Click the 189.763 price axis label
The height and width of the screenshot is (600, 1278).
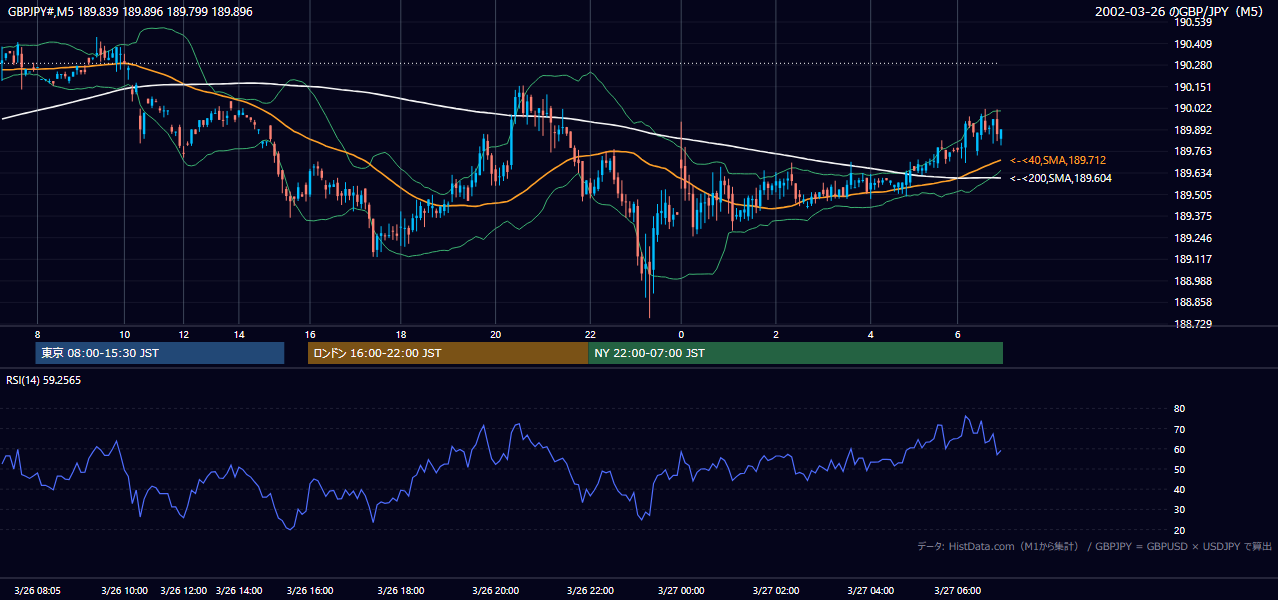click(x=1194, y=151)
